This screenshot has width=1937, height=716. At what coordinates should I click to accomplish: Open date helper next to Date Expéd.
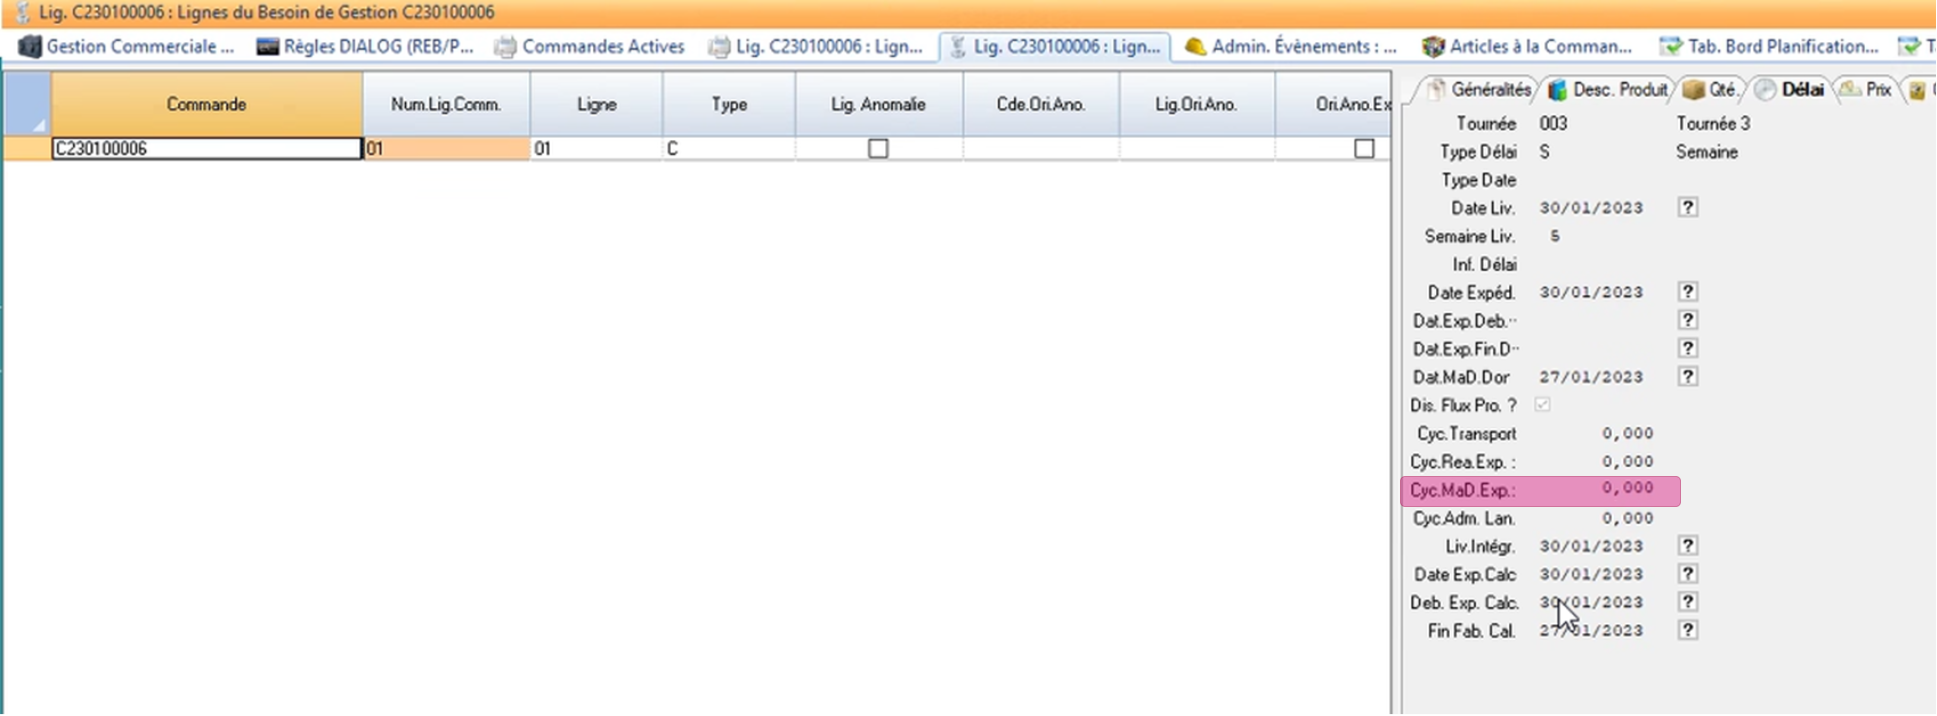pos(1688,292)
